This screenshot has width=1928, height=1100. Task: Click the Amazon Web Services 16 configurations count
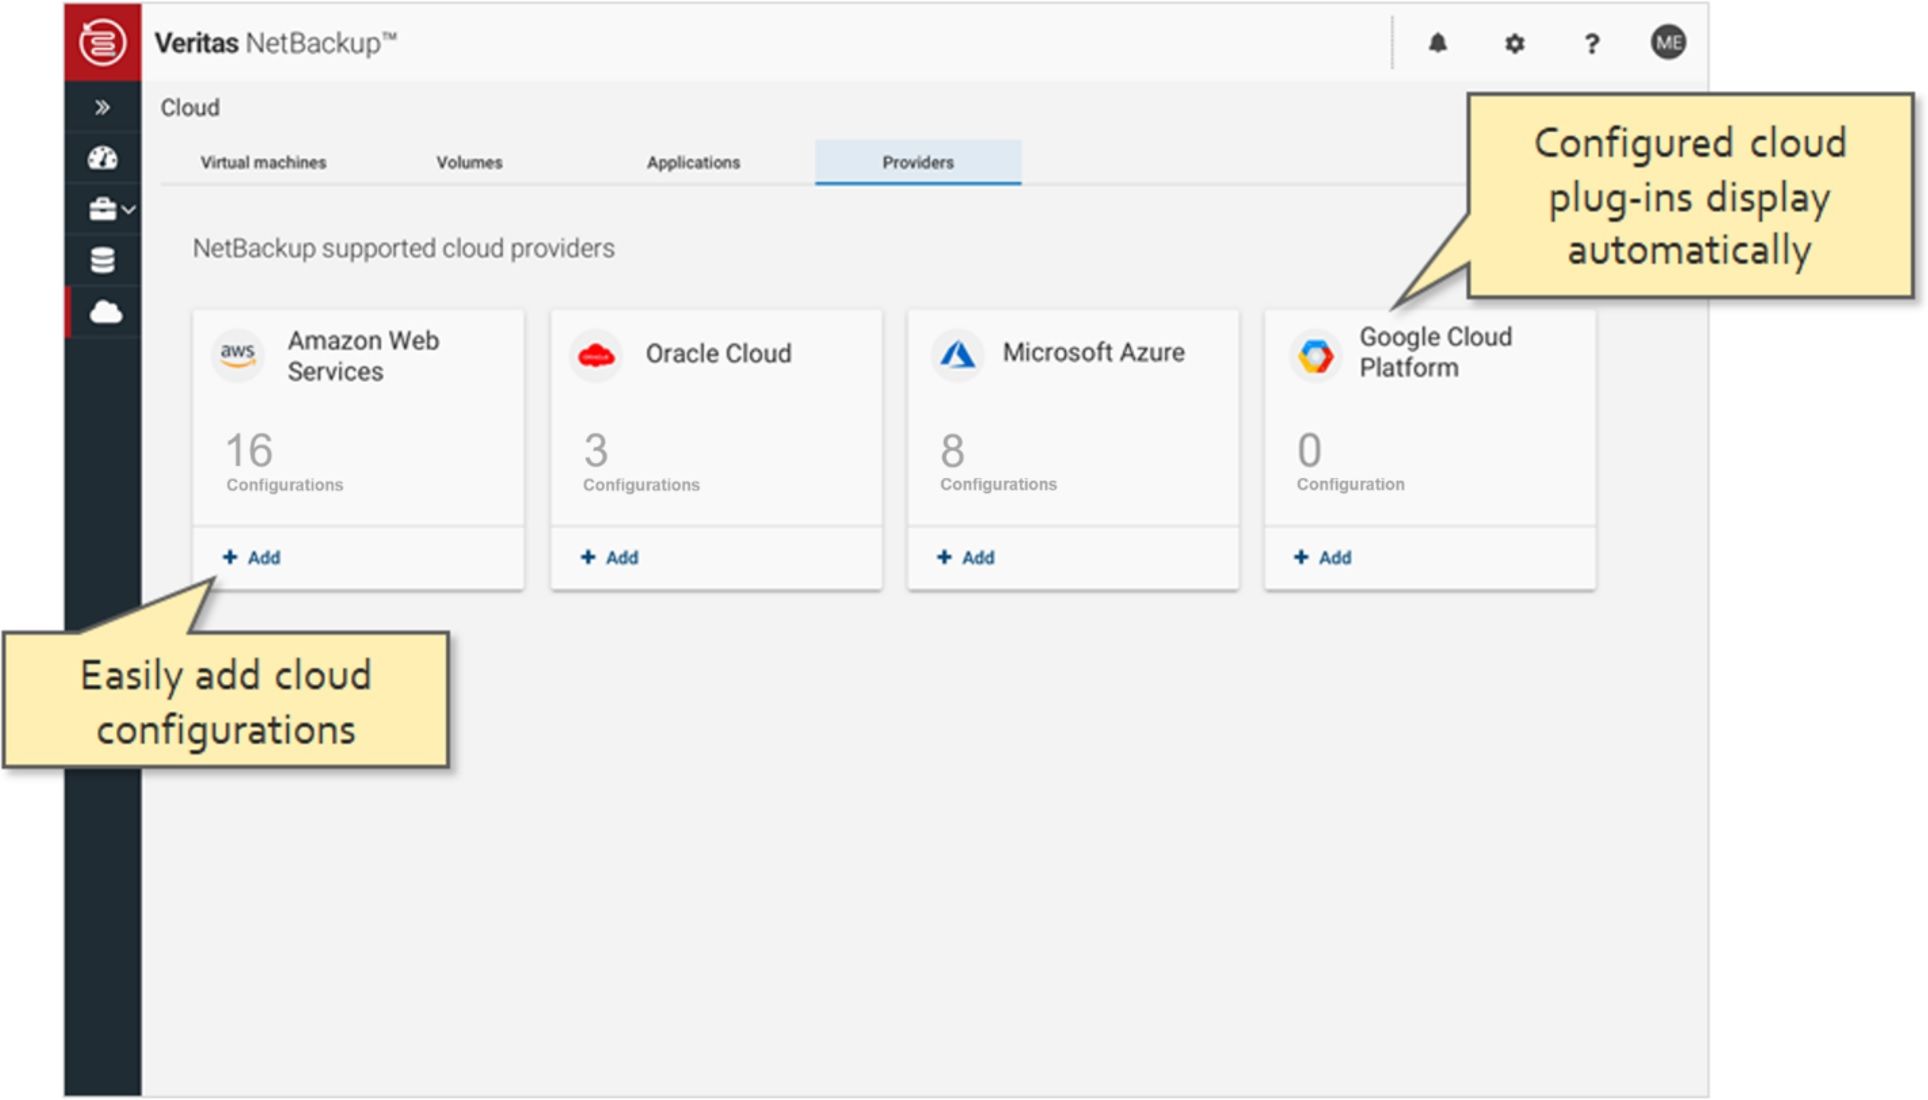(x=249, y=451)
